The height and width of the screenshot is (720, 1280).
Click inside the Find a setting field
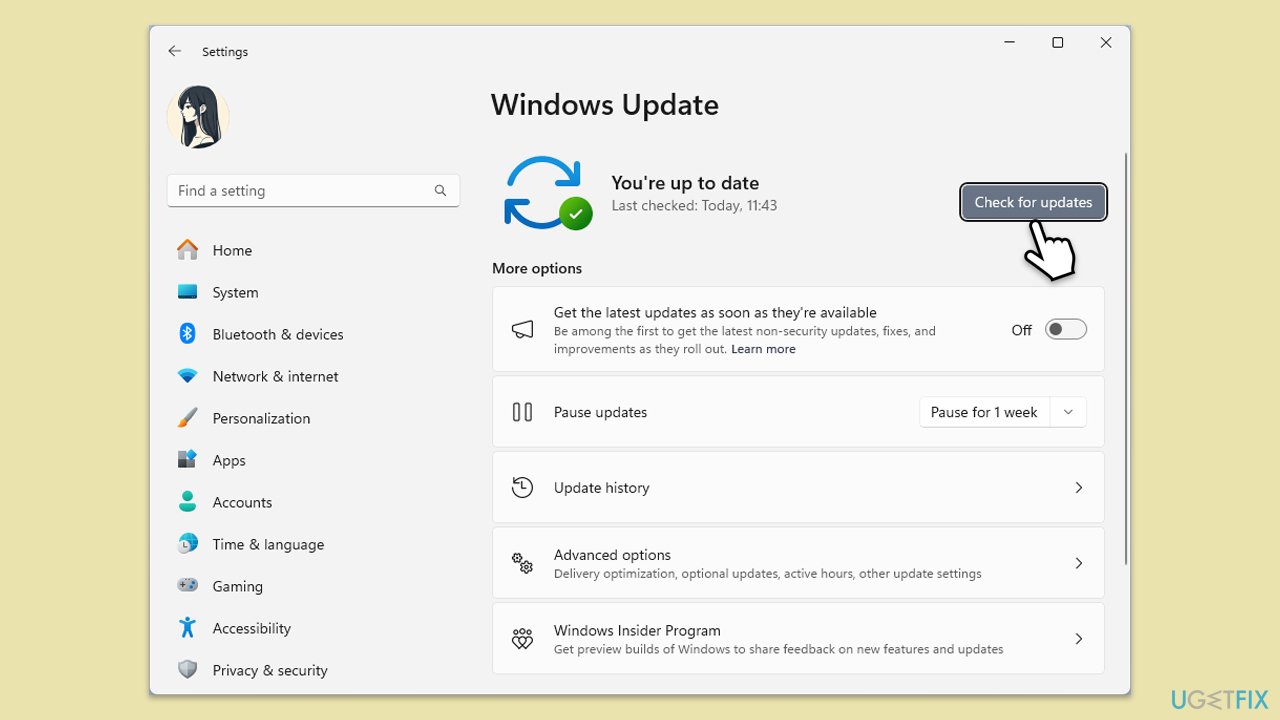tap(300, 190)
